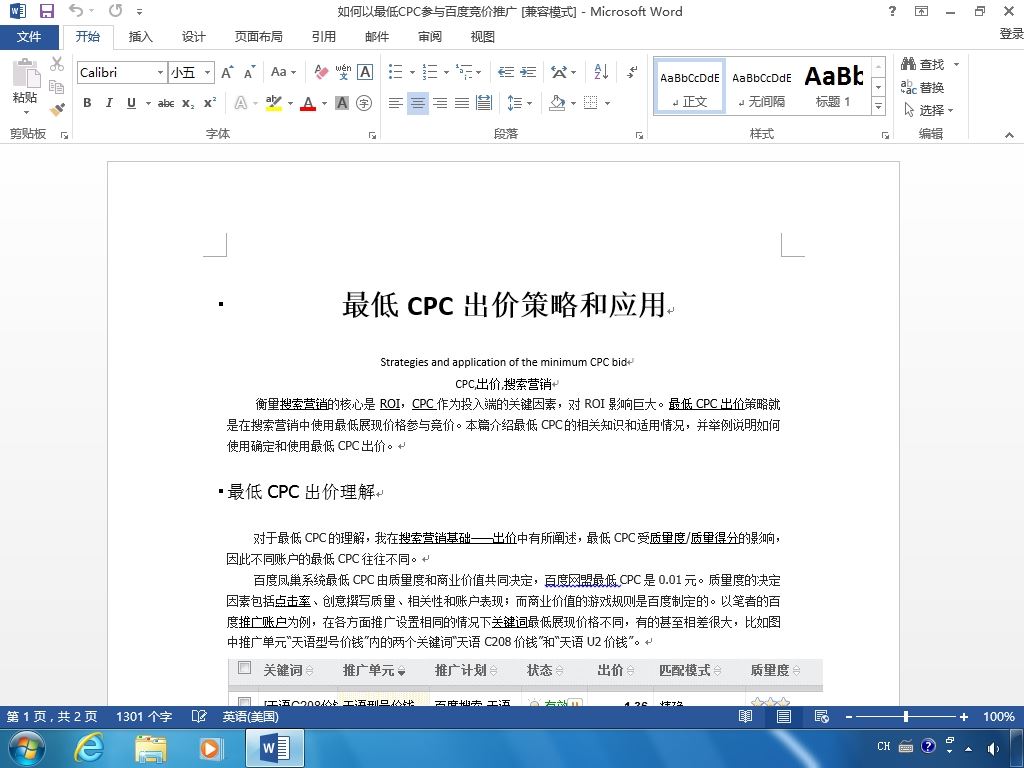Toggle italic formatting
The image size is (1024, 768).
pyautogui.click(x=109, y=103)
